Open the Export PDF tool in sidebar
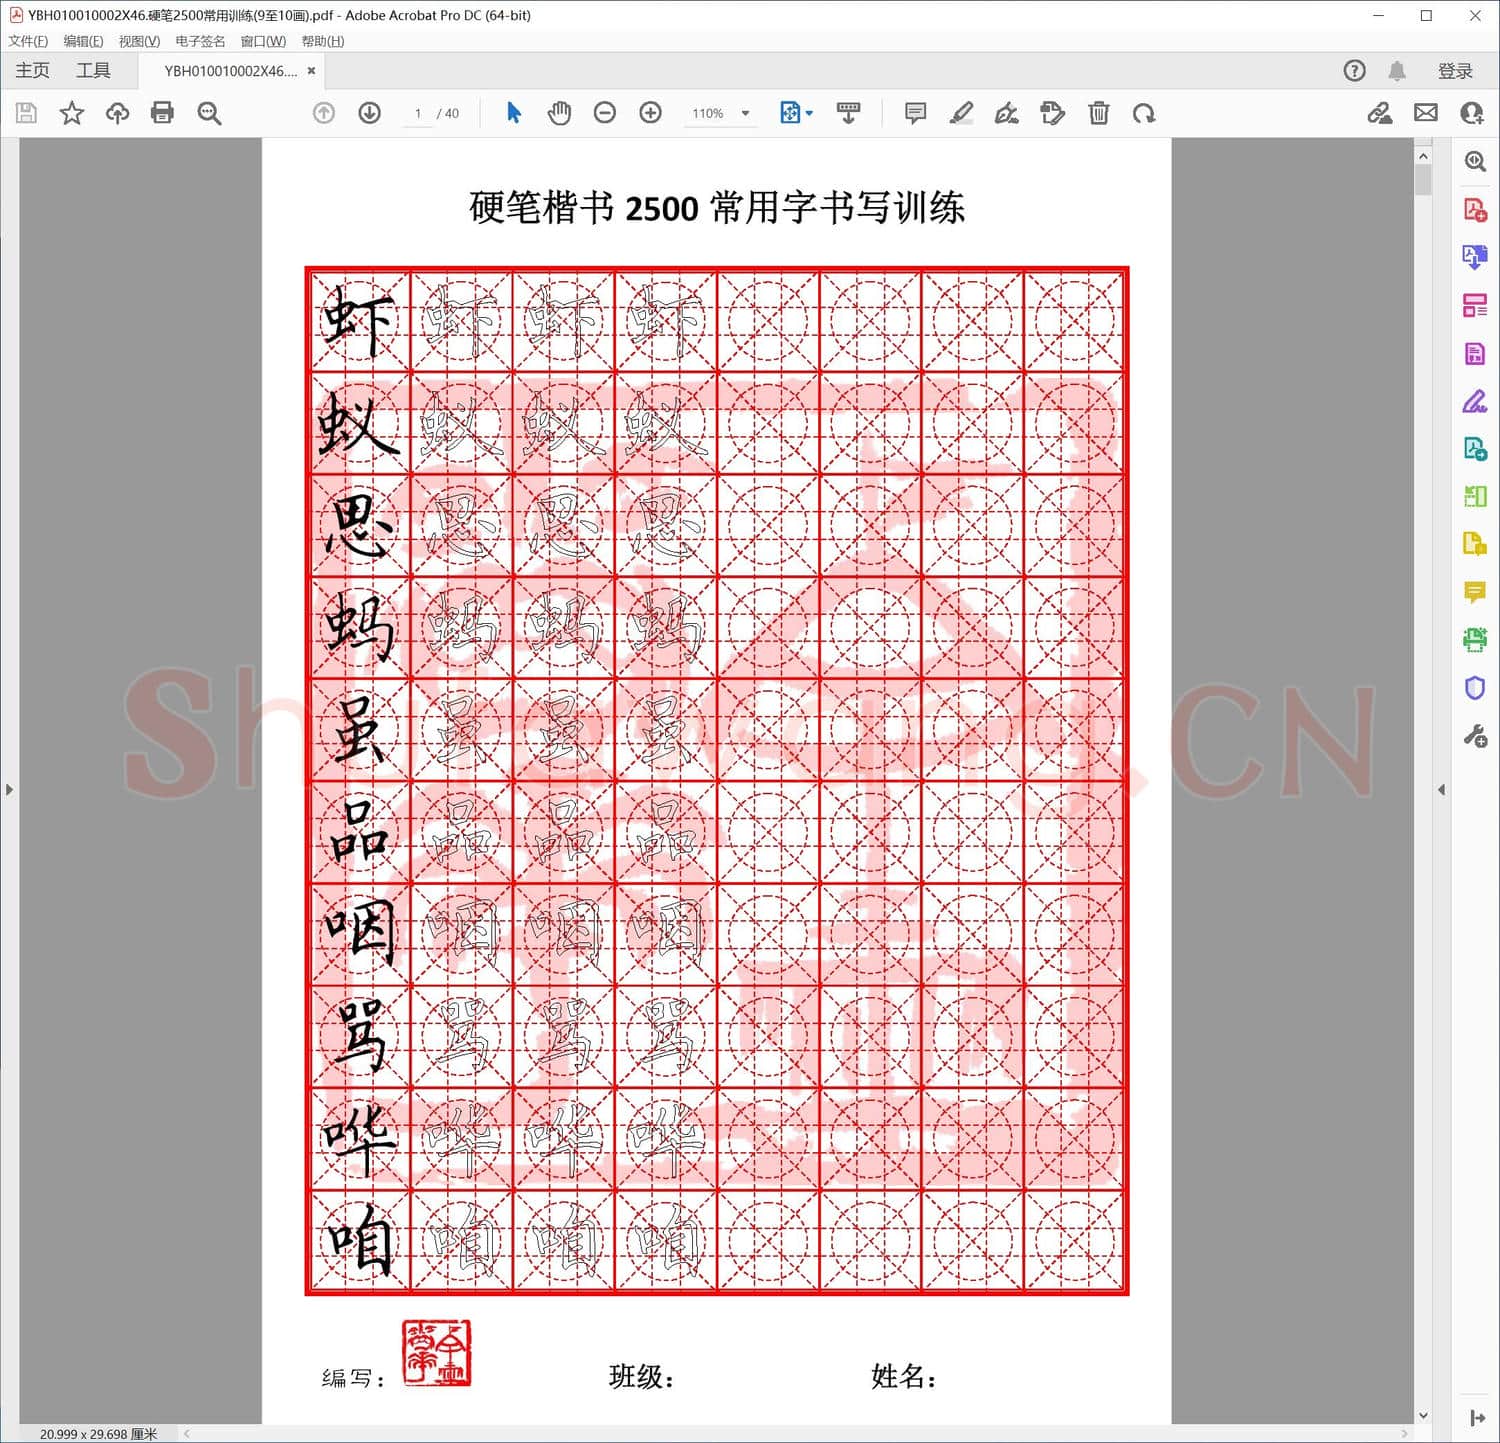Screen dimensions: 1500x1443 [1475, 258]
